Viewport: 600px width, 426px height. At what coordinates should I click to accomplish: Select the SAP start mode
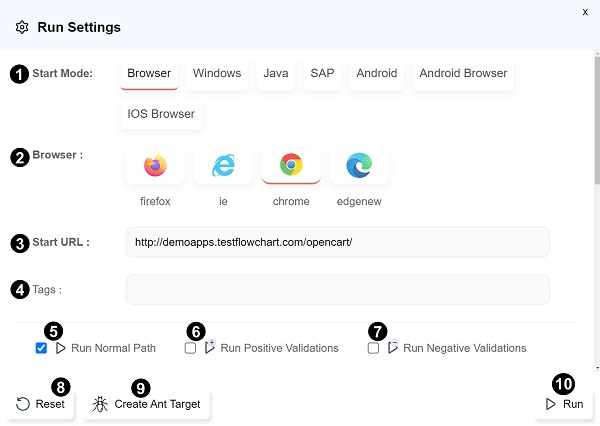322,74
